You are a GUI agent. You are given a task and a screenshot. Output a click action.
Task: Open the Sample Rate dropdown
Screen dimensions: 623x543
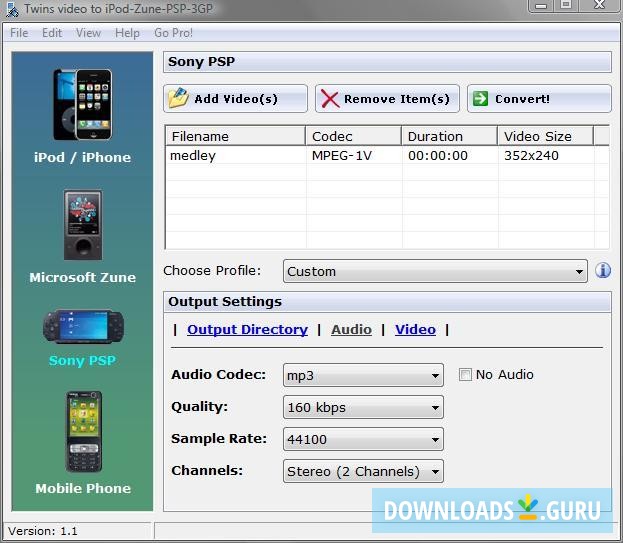(x=363, y=439)
